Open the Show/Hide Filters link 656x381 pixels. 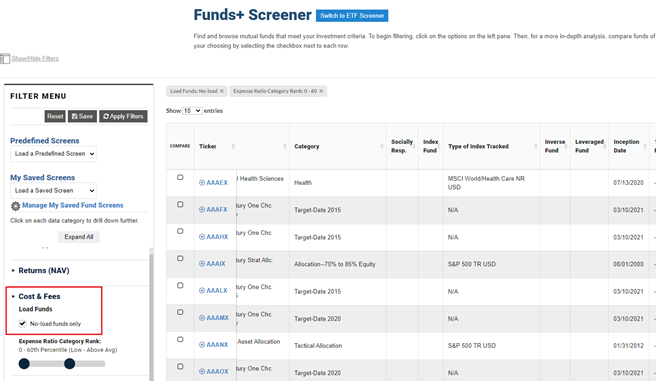35,59
